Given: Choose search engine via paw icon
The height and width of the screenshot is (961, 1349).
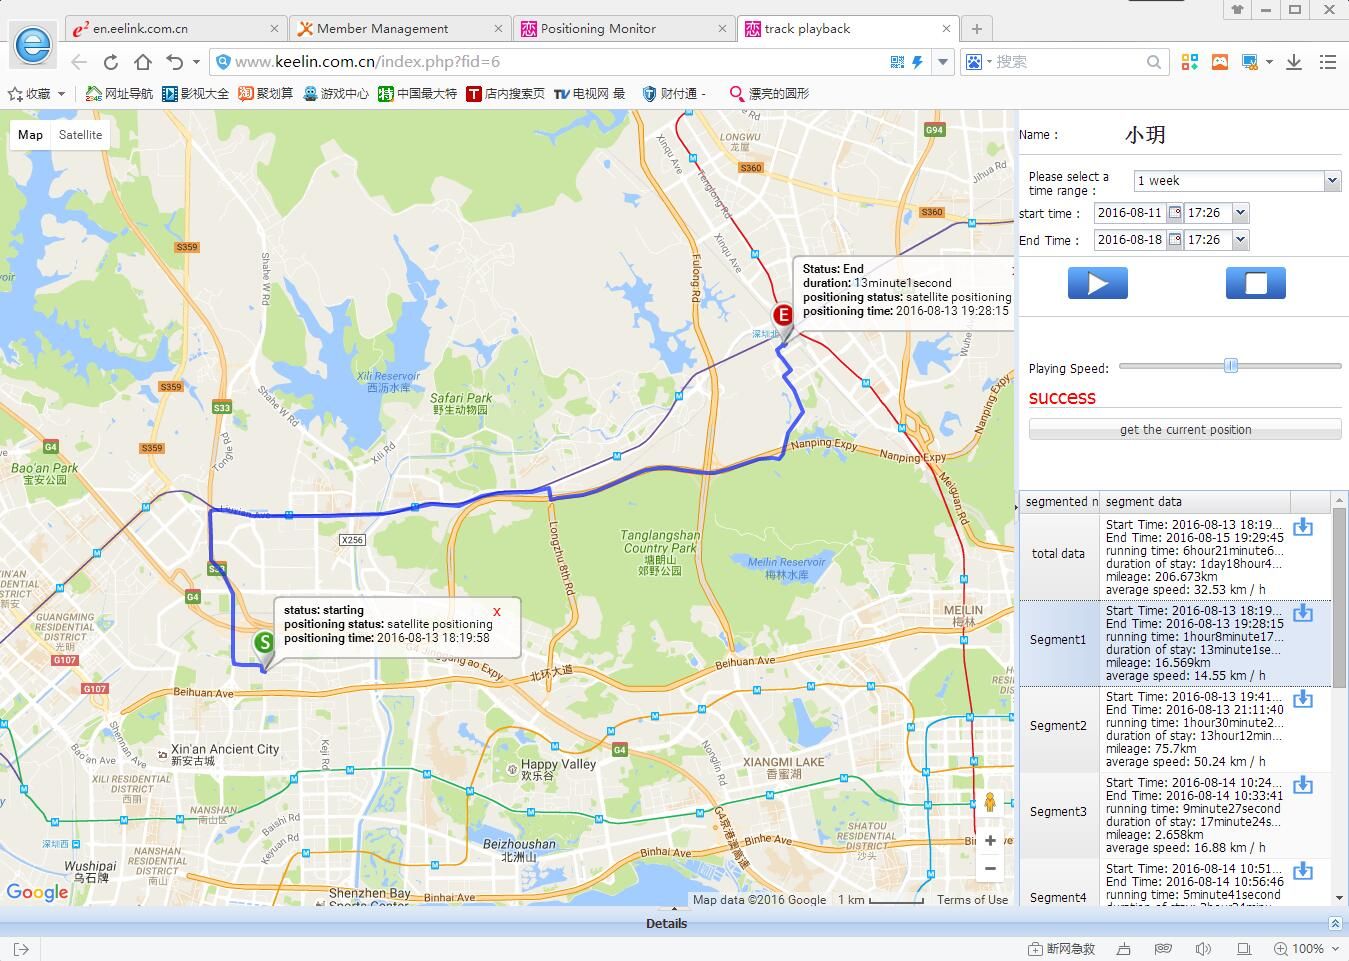Looking at the screenshot, I should [x=975, y=62].
